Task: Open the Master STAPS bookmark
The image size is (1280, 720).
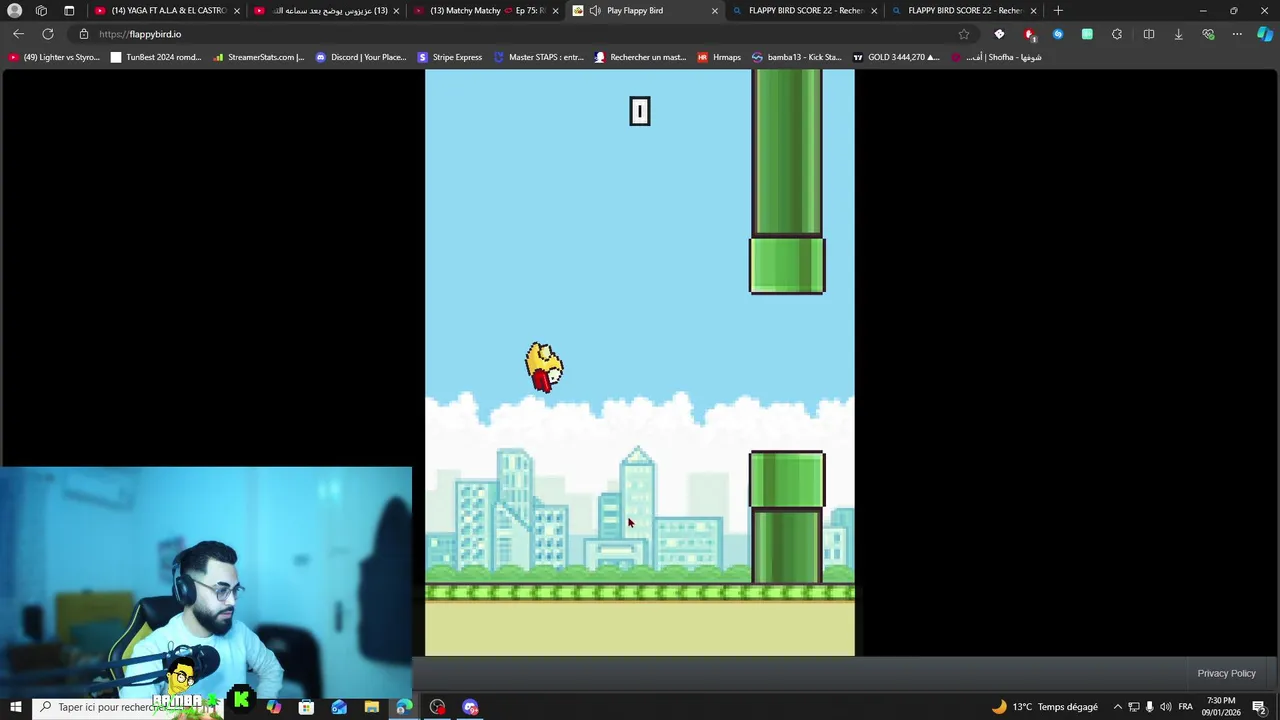Action: coord(538,57)
